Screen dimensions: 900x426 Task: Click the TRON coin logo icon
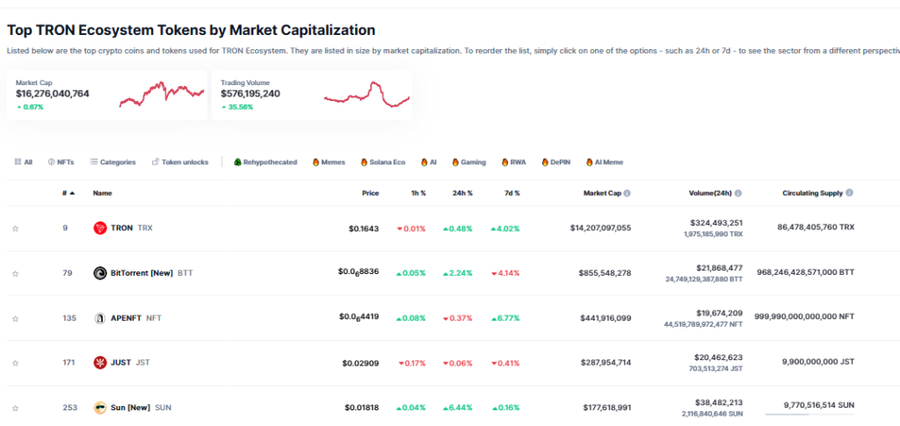(100, 228)
